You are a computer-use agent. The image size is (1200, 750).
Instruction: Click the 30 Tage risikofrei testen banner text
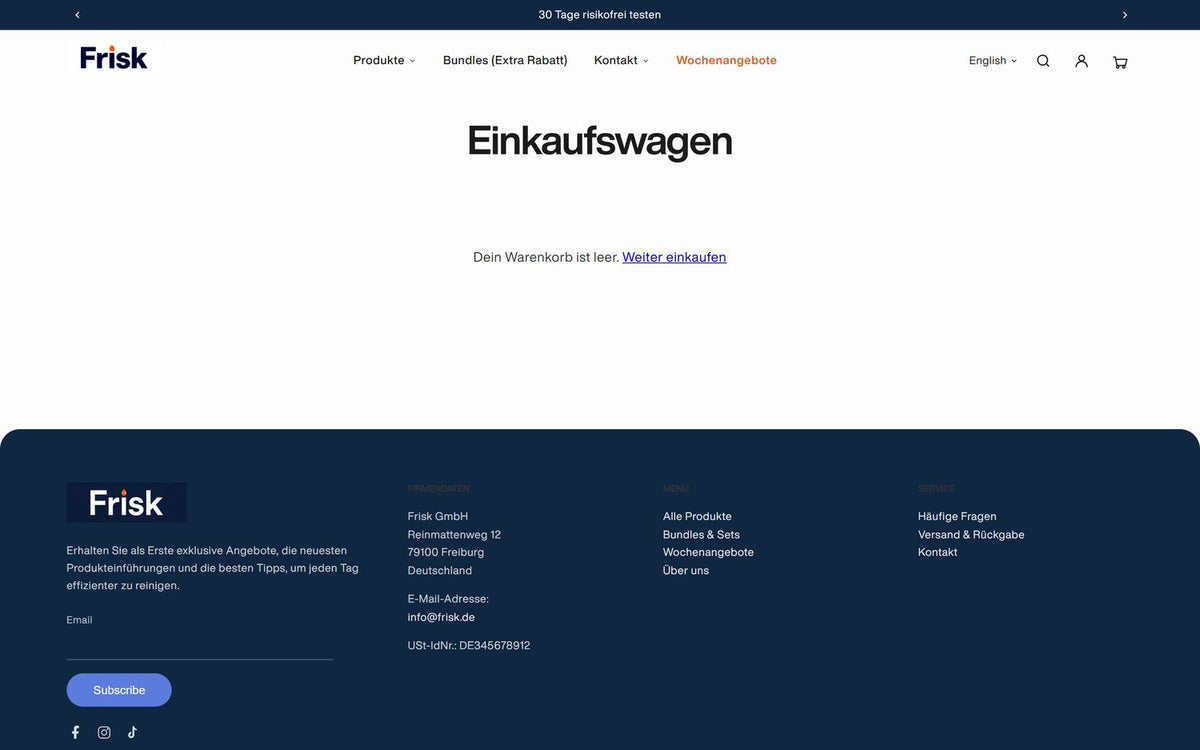(600, 15)
